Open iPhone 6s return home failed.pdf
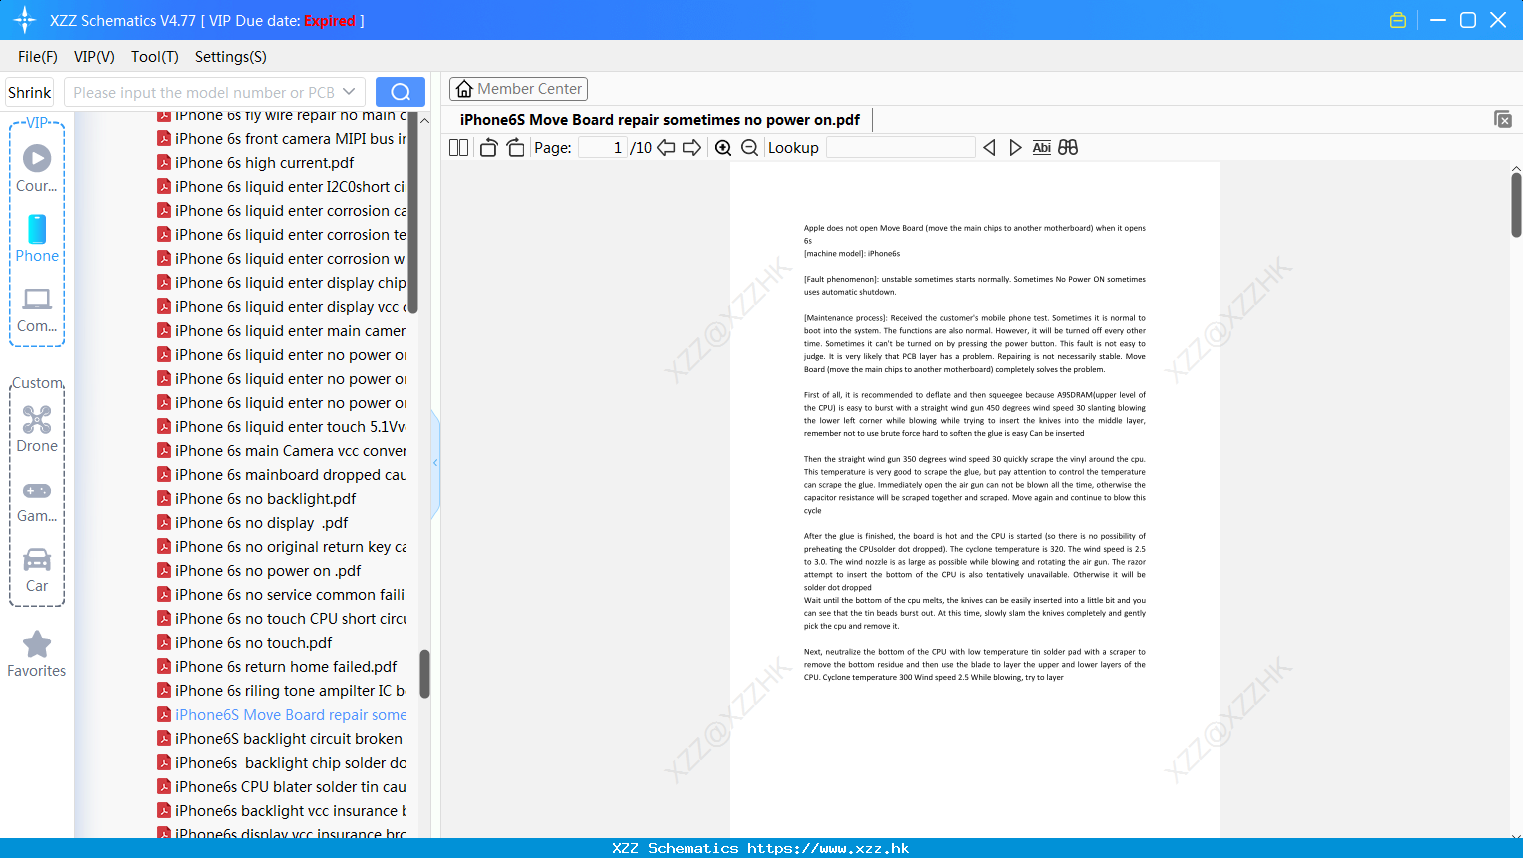 [x=286, y=667]
